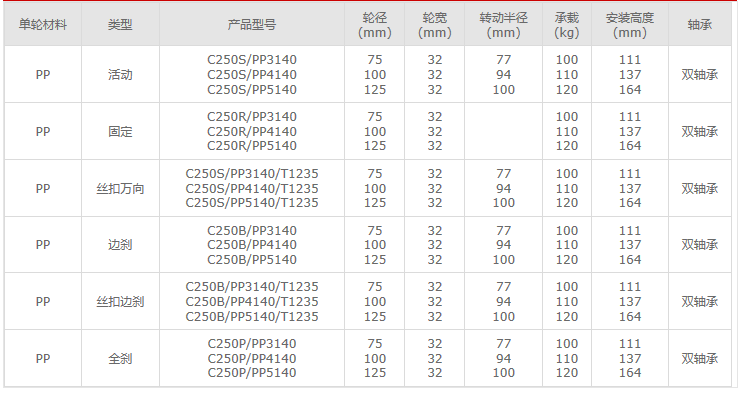This screenshot has height=398, width=738.
Task: Click the 单轮材料 column header
Action: pos(43,24)
